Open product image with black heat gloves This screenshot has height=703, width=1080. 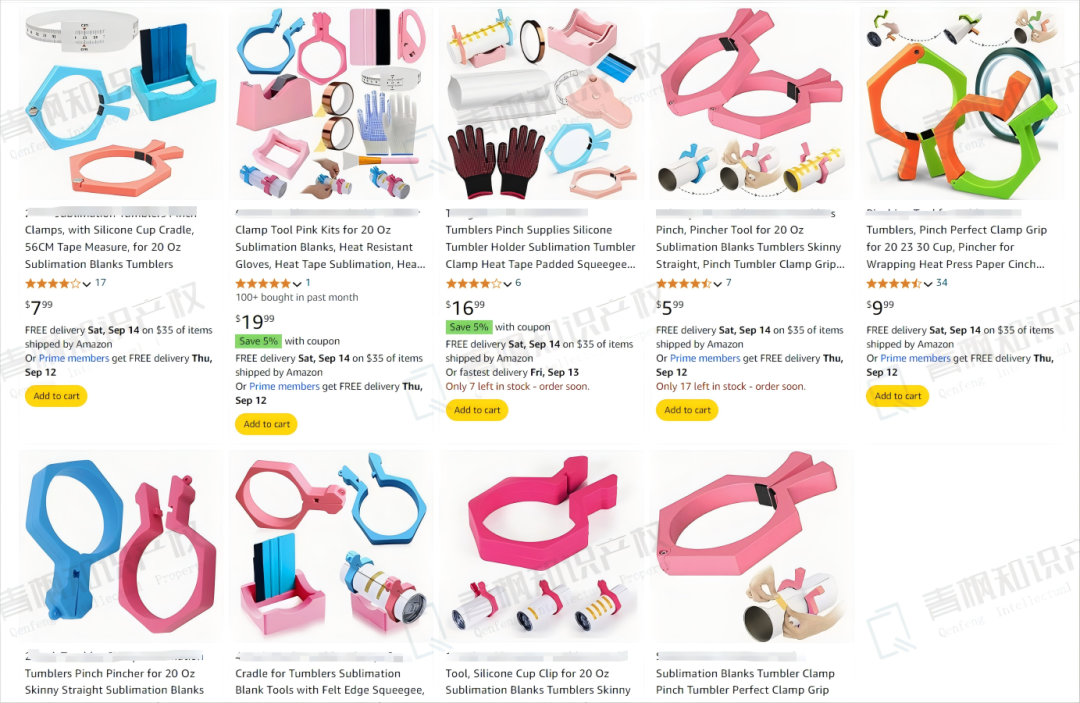point(541,105)
